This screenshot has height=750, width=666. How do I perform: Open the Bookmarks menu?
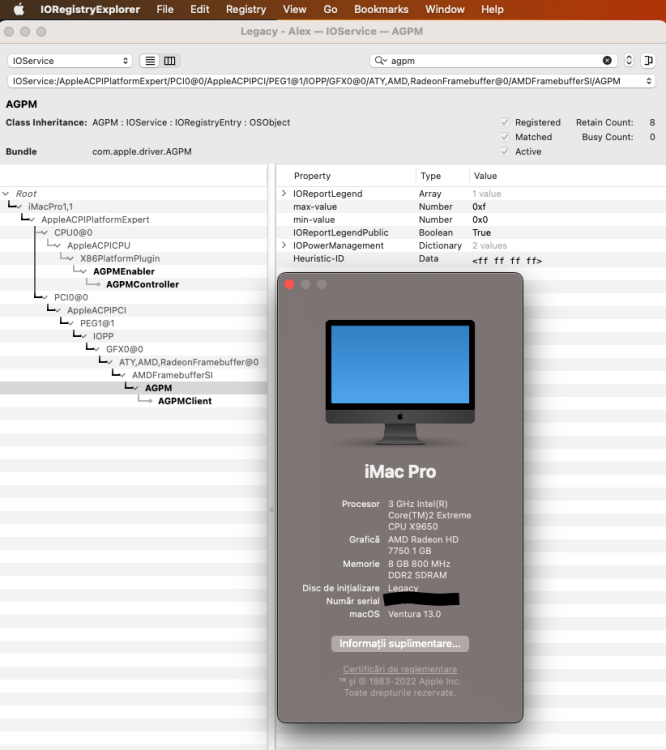381,10
